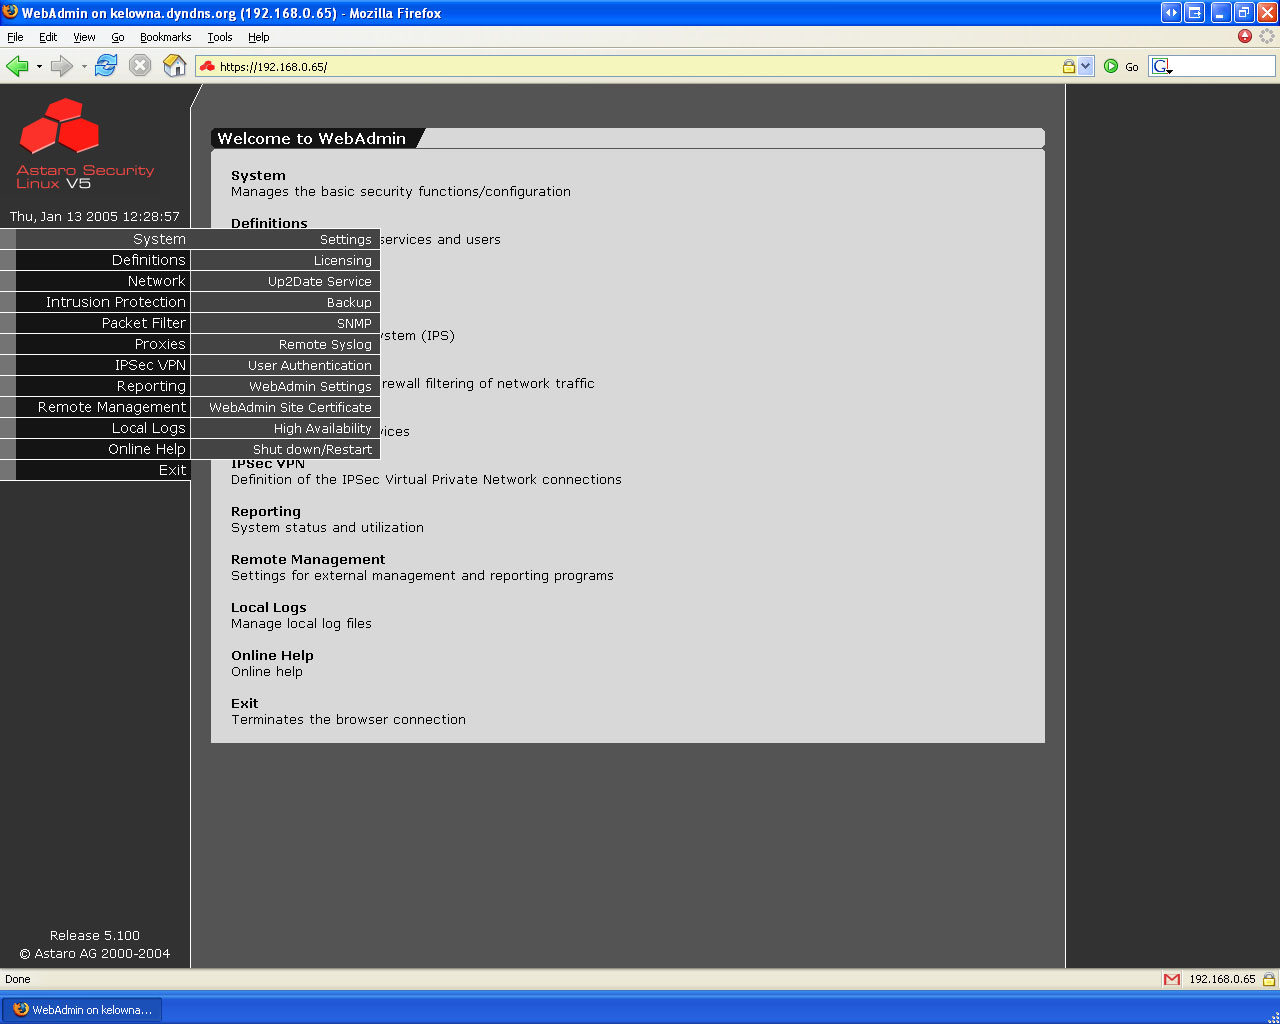
Task: Click the WebAdmin taskbar button
Action: coord(82,1010)
